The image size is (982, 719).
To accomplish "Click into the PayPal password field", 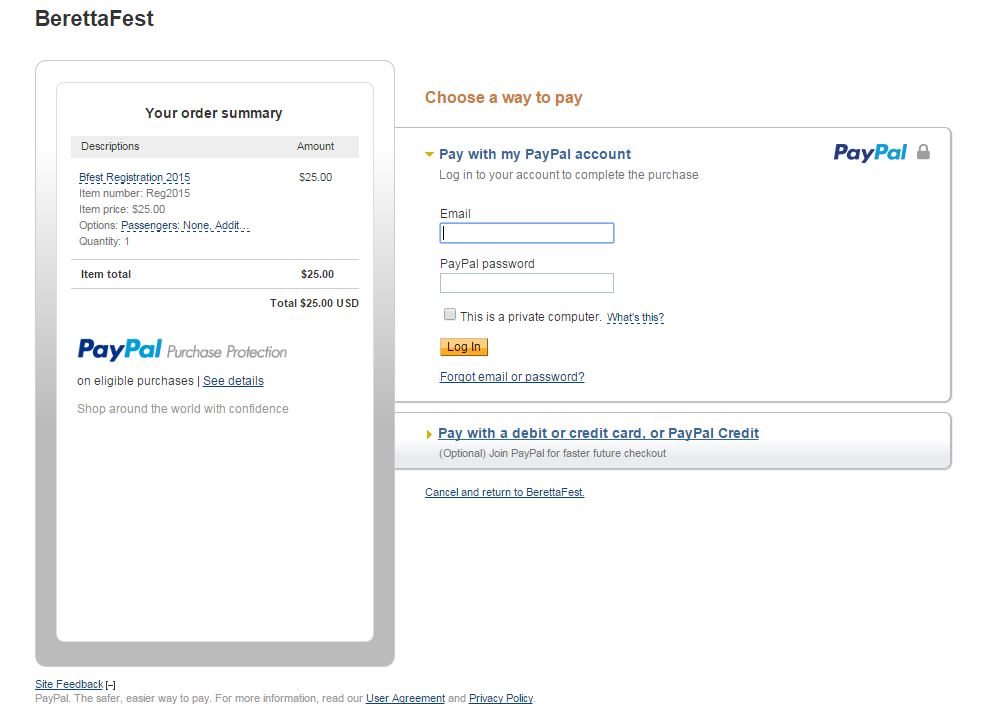I will click(x=526, y=283).
